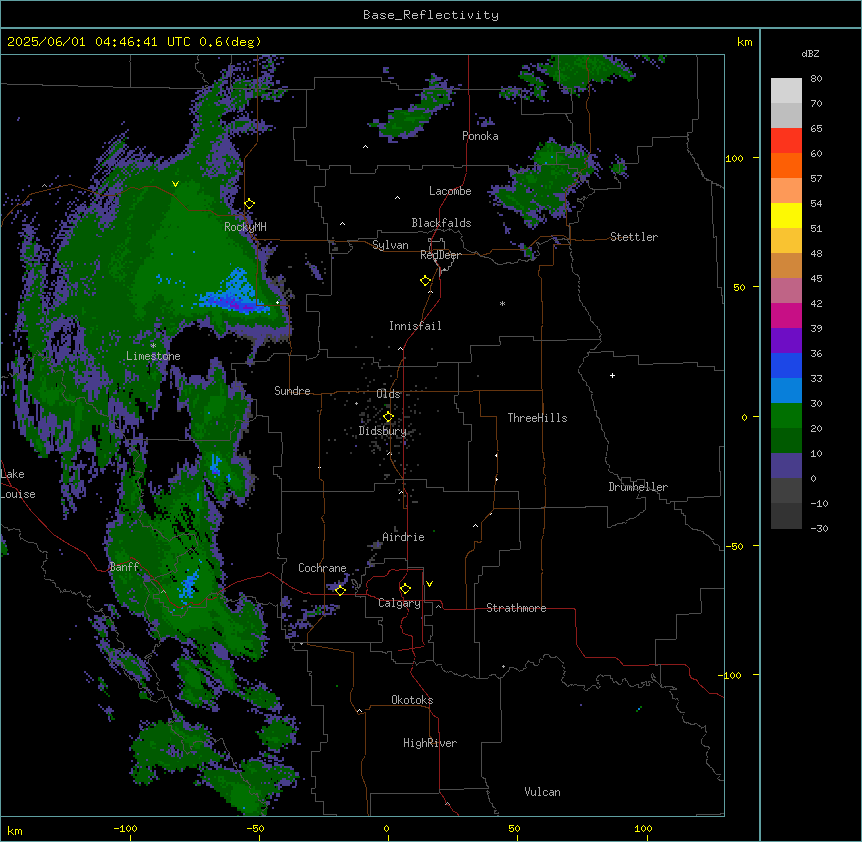
Task: Click the RockyMH label
Action: tap(245, 227)
